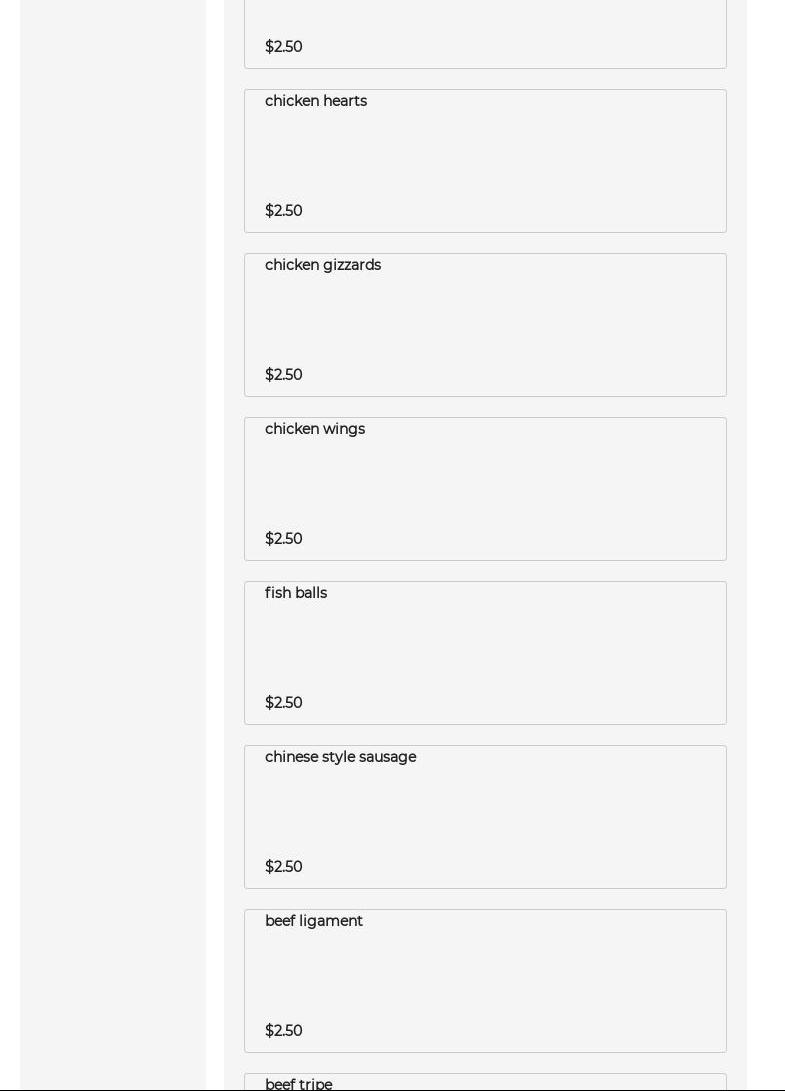Open the fish balls menu item card
785x1091 pixels.
pos(485,652)
